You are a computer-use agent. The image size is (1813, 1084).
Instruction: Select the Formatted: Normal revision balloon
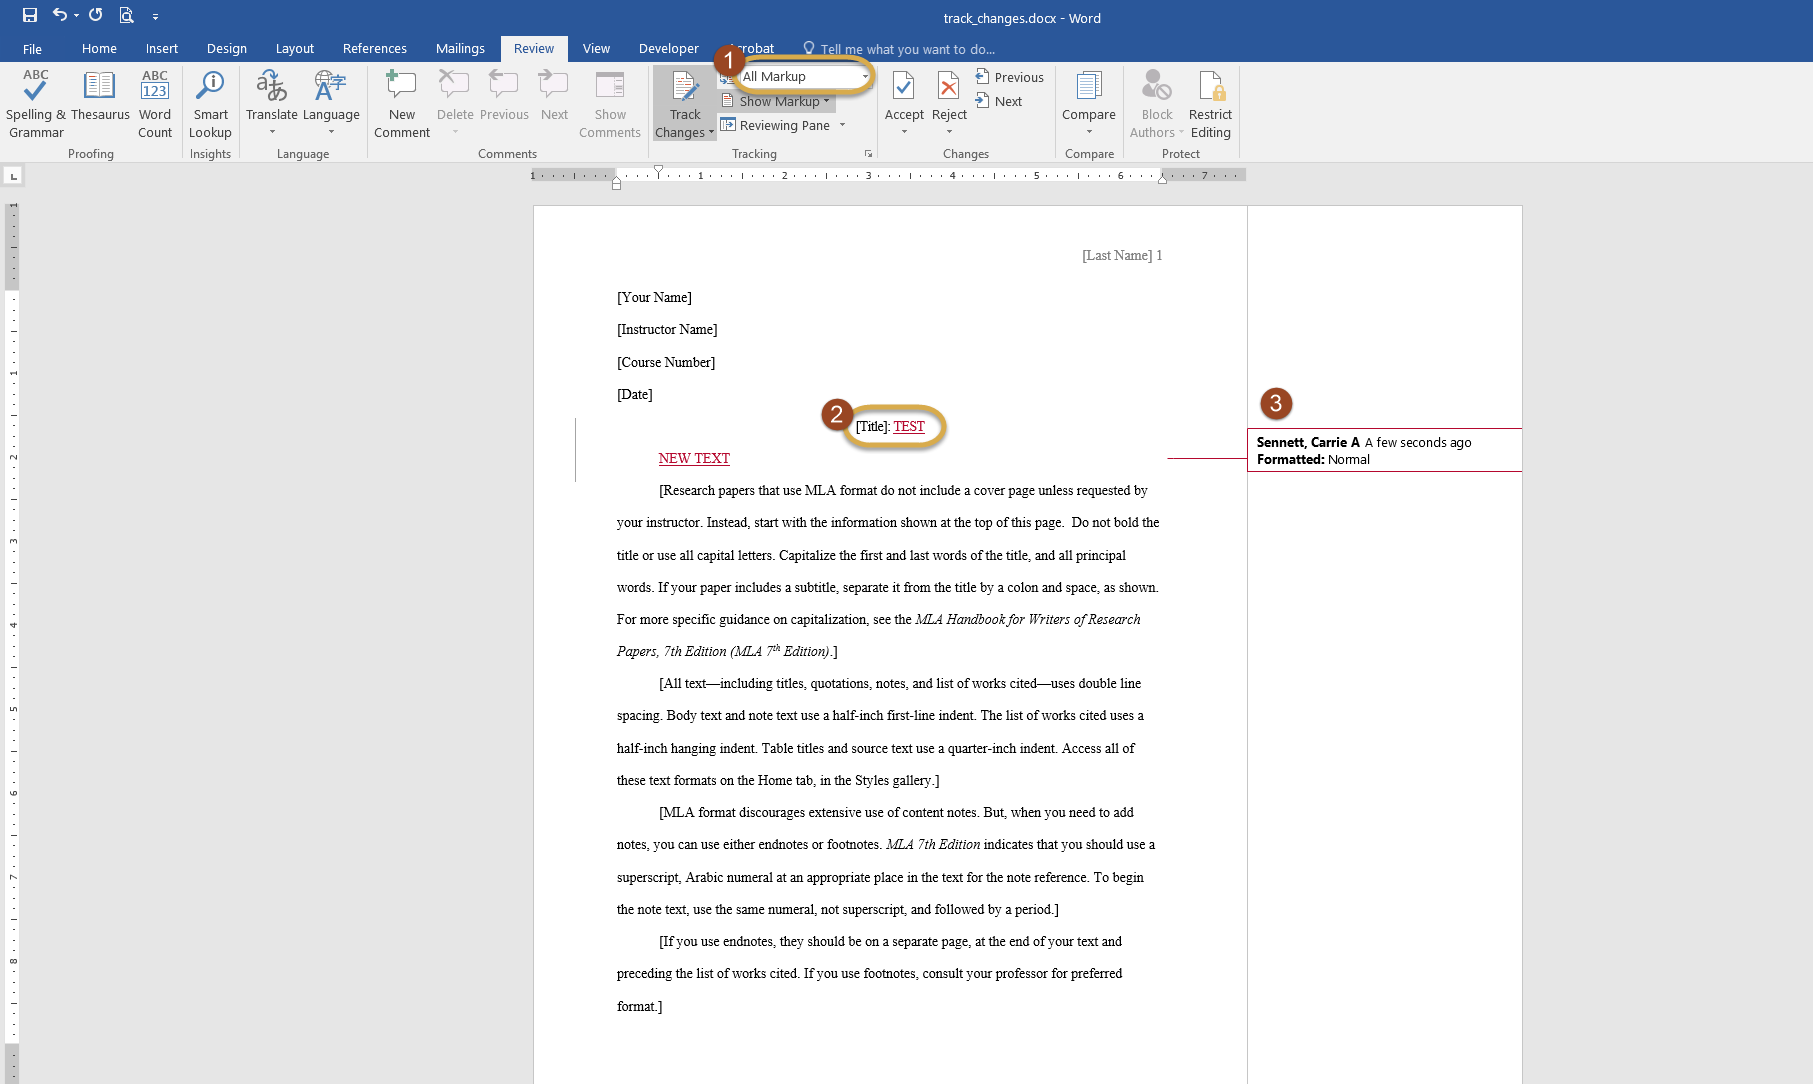[x=1384, y=451]
